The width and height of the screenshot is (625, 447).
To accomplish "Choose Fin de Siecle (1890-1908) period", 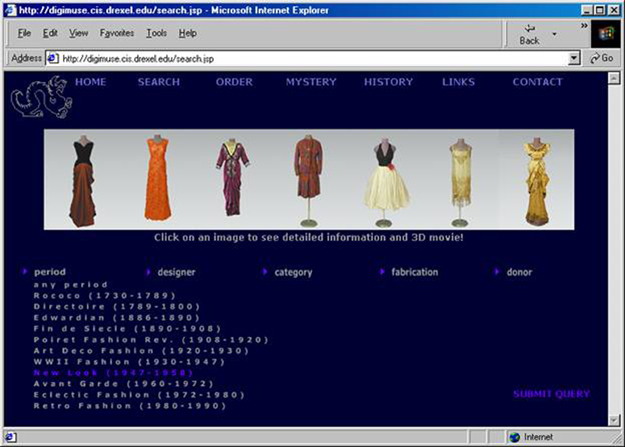I will (127, 329).
